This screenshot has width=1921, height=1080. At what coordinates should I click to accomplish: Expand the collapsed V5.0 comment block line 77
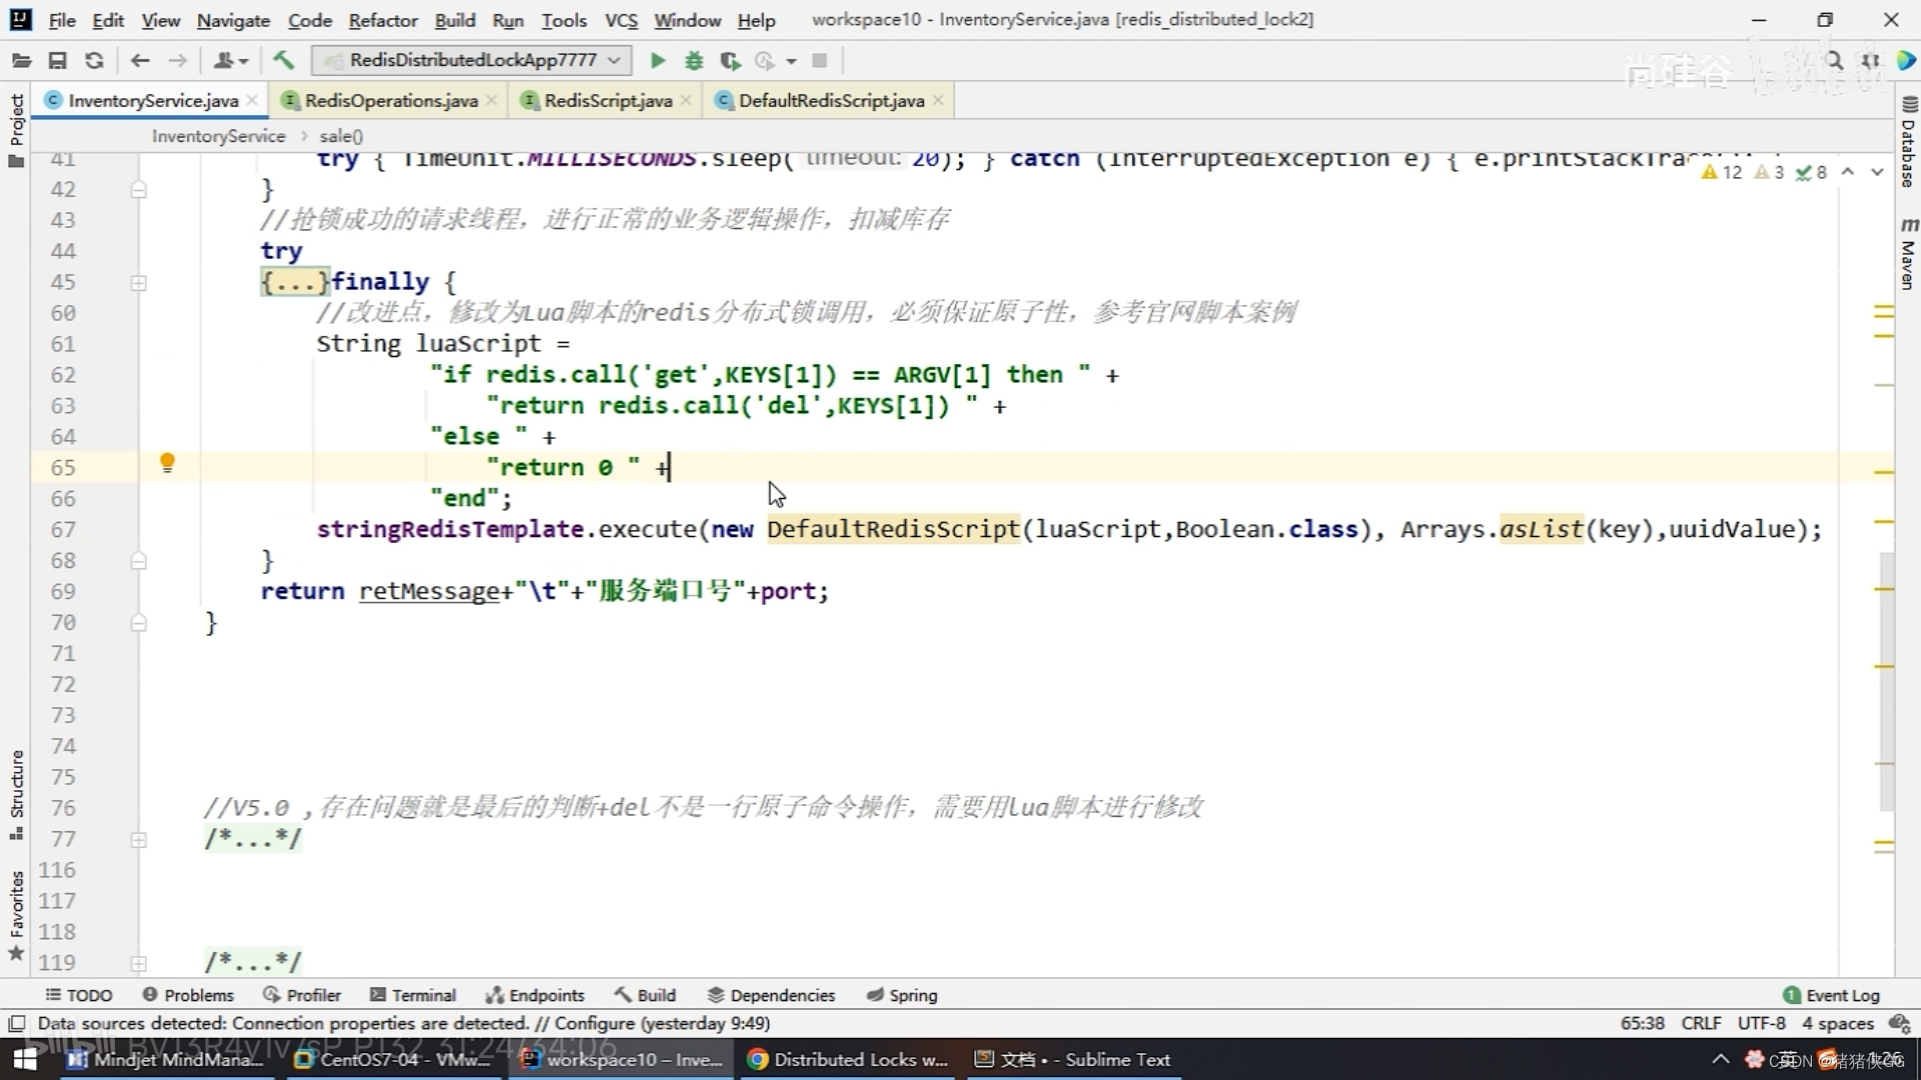coord(142,837)
